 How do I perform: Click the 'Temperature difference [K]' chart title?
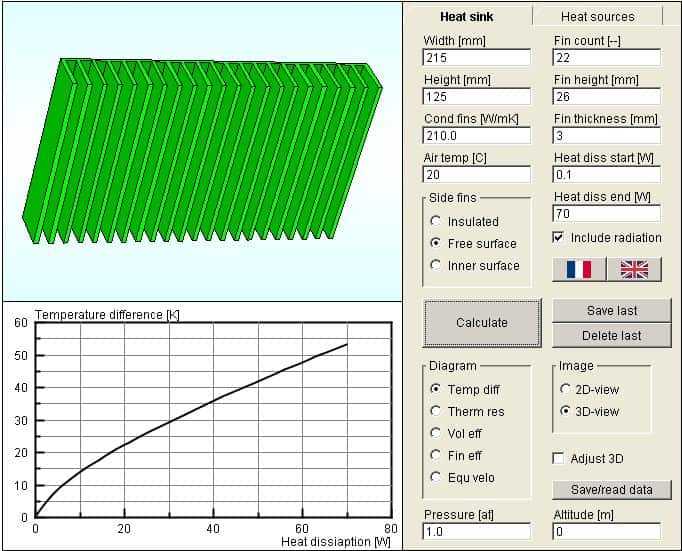(107, 314)
